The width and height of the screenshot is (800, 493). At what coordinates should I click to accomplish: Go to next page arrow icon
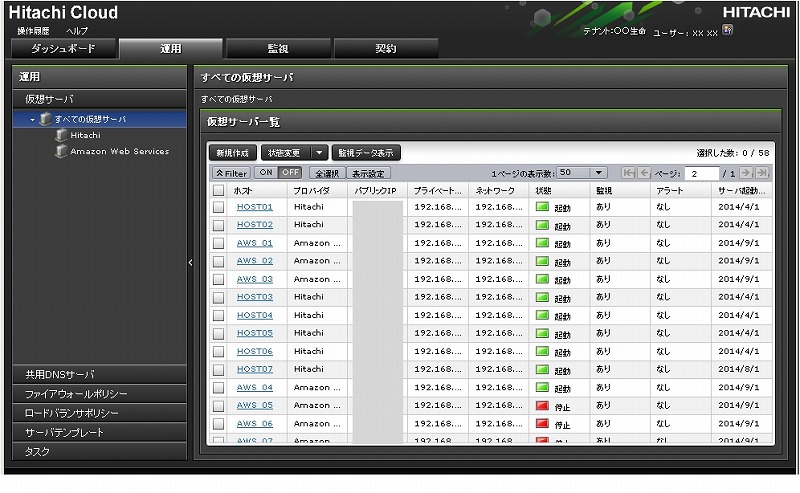pos(746,173)
